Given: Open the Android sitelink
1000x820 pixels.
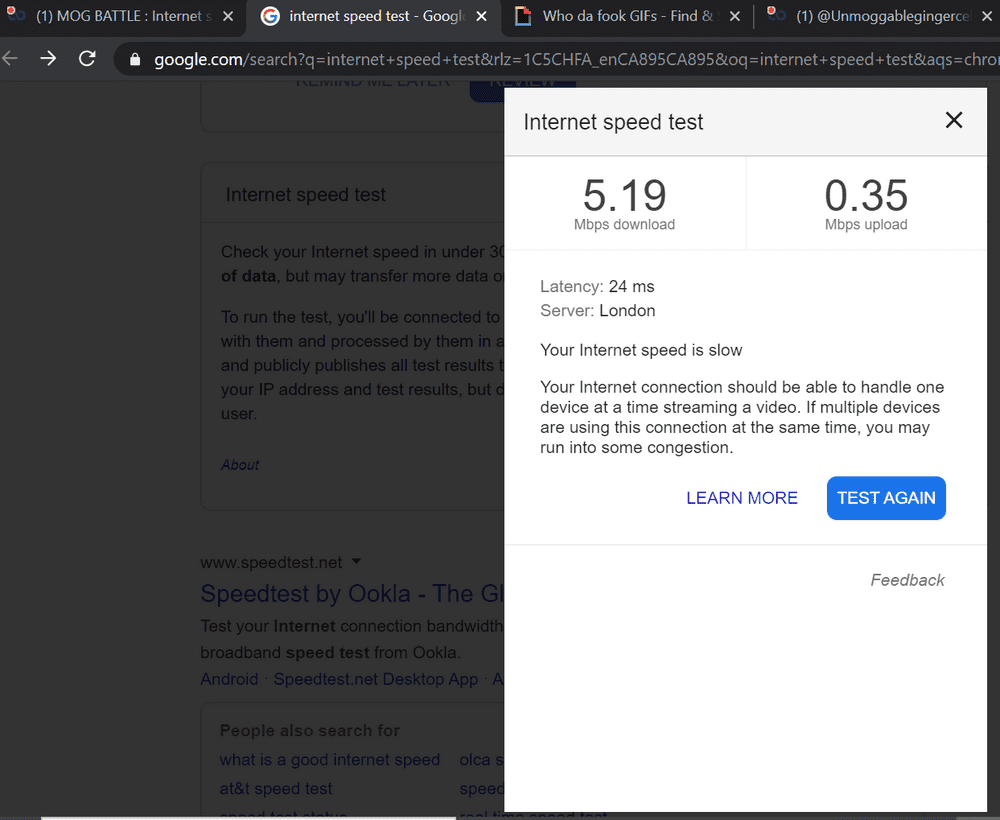Looking at the screenshot, I should point(229,679).
